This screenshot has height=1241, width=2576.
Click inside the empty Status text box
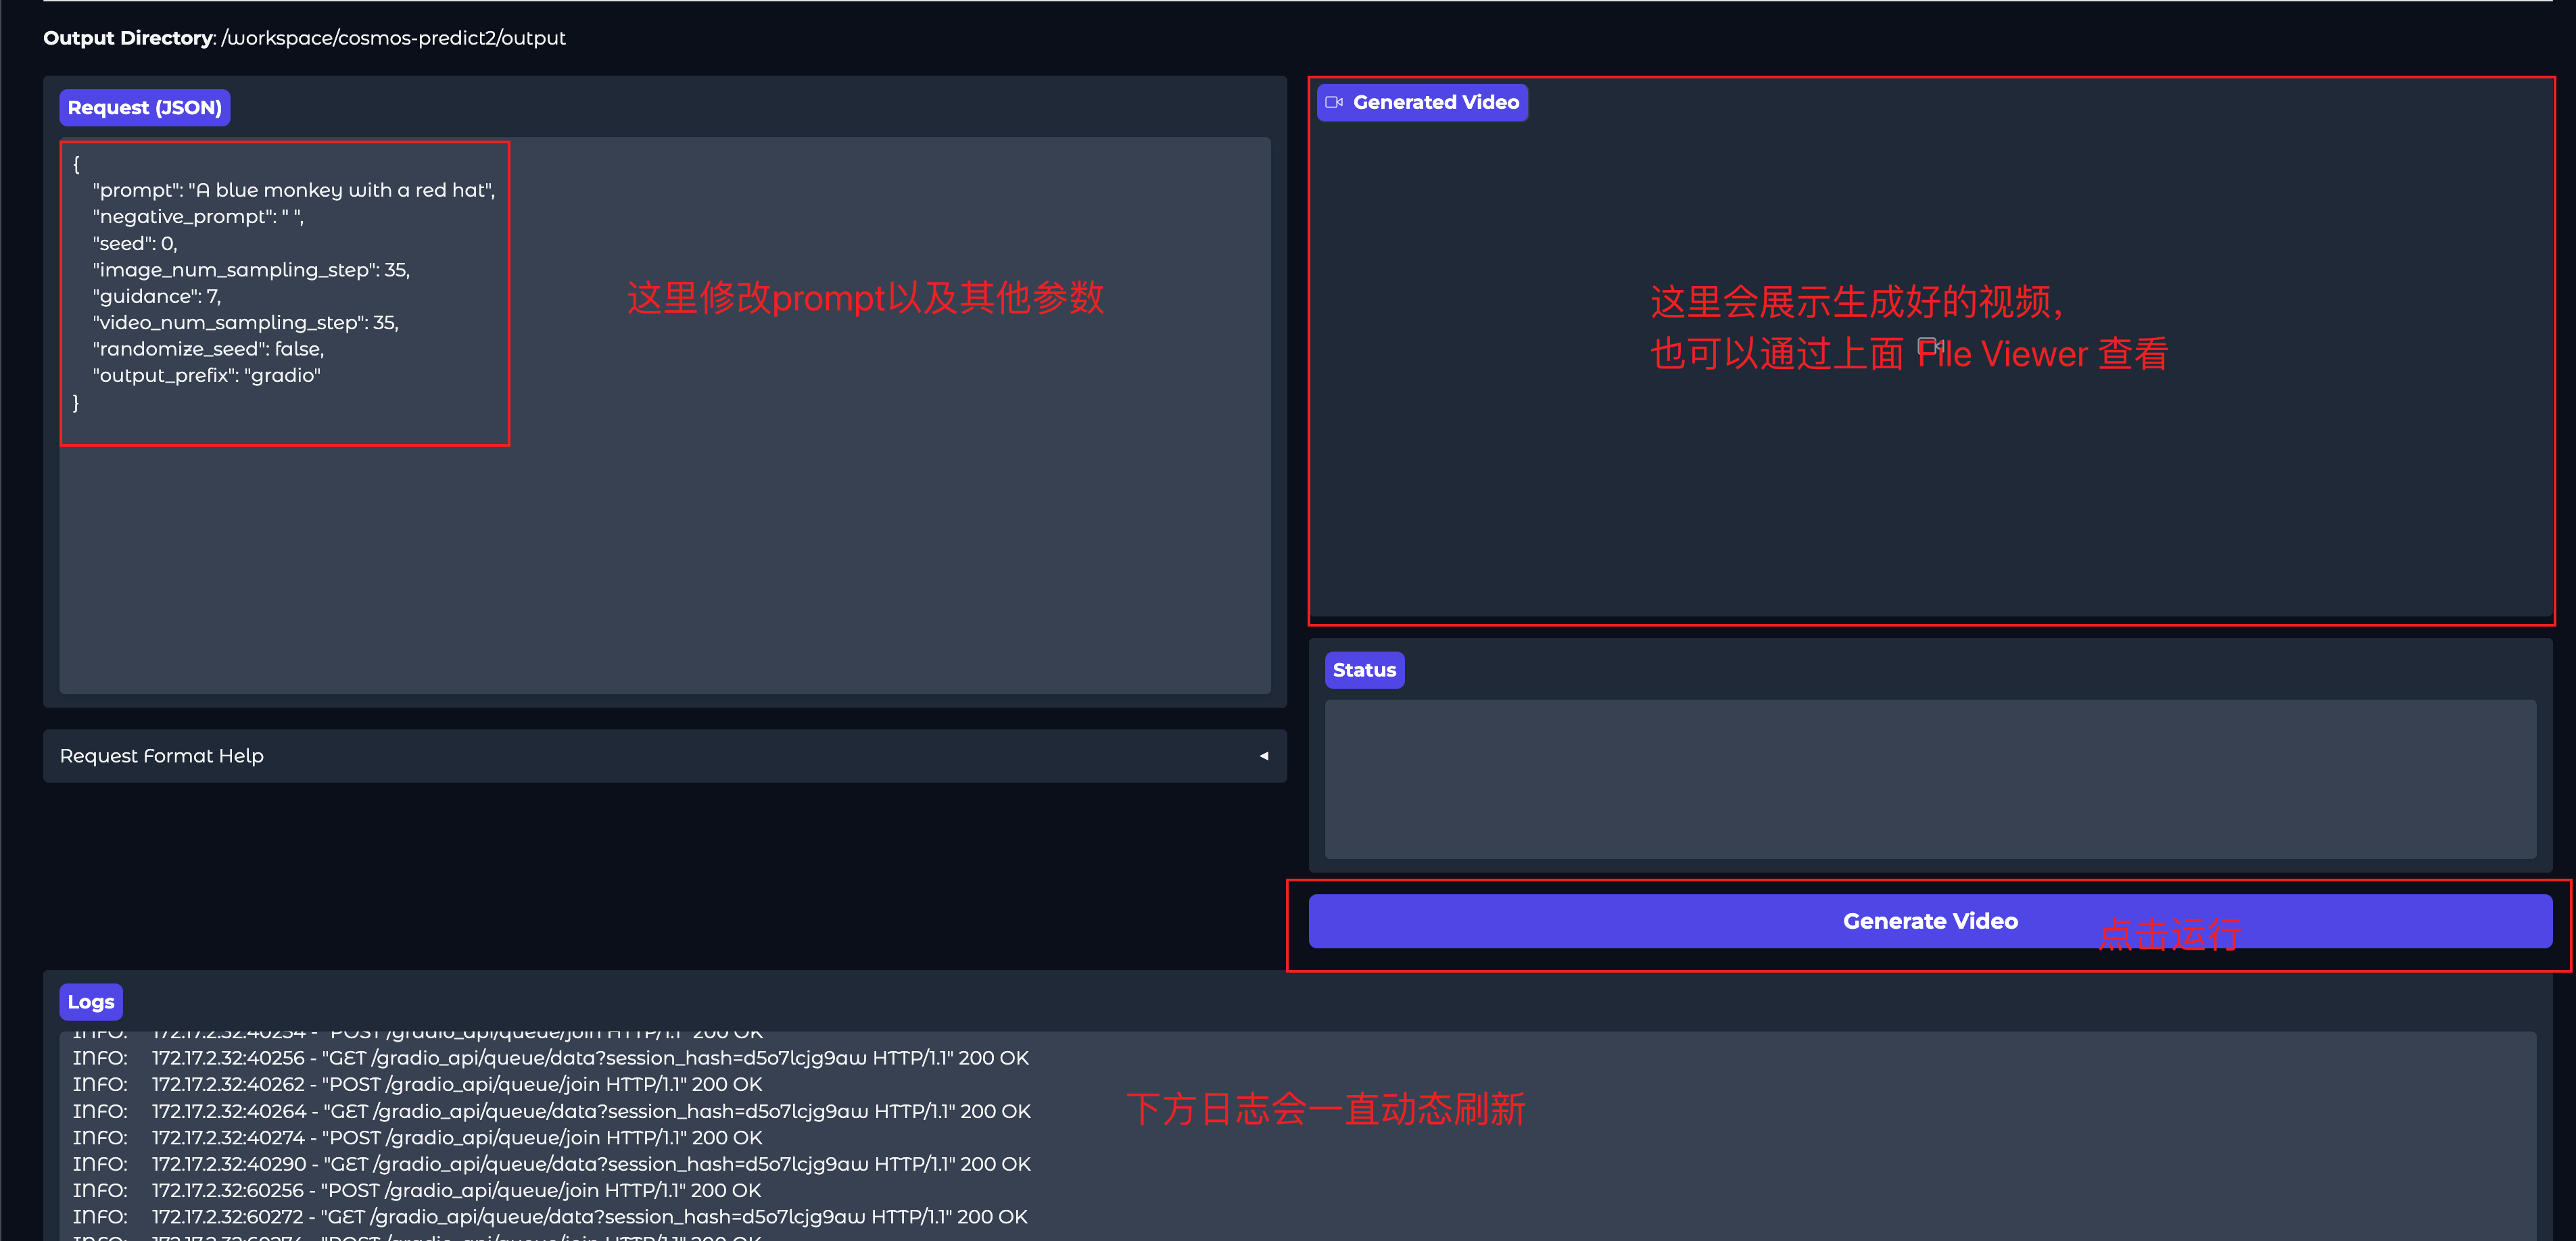tap(1929, 778)
